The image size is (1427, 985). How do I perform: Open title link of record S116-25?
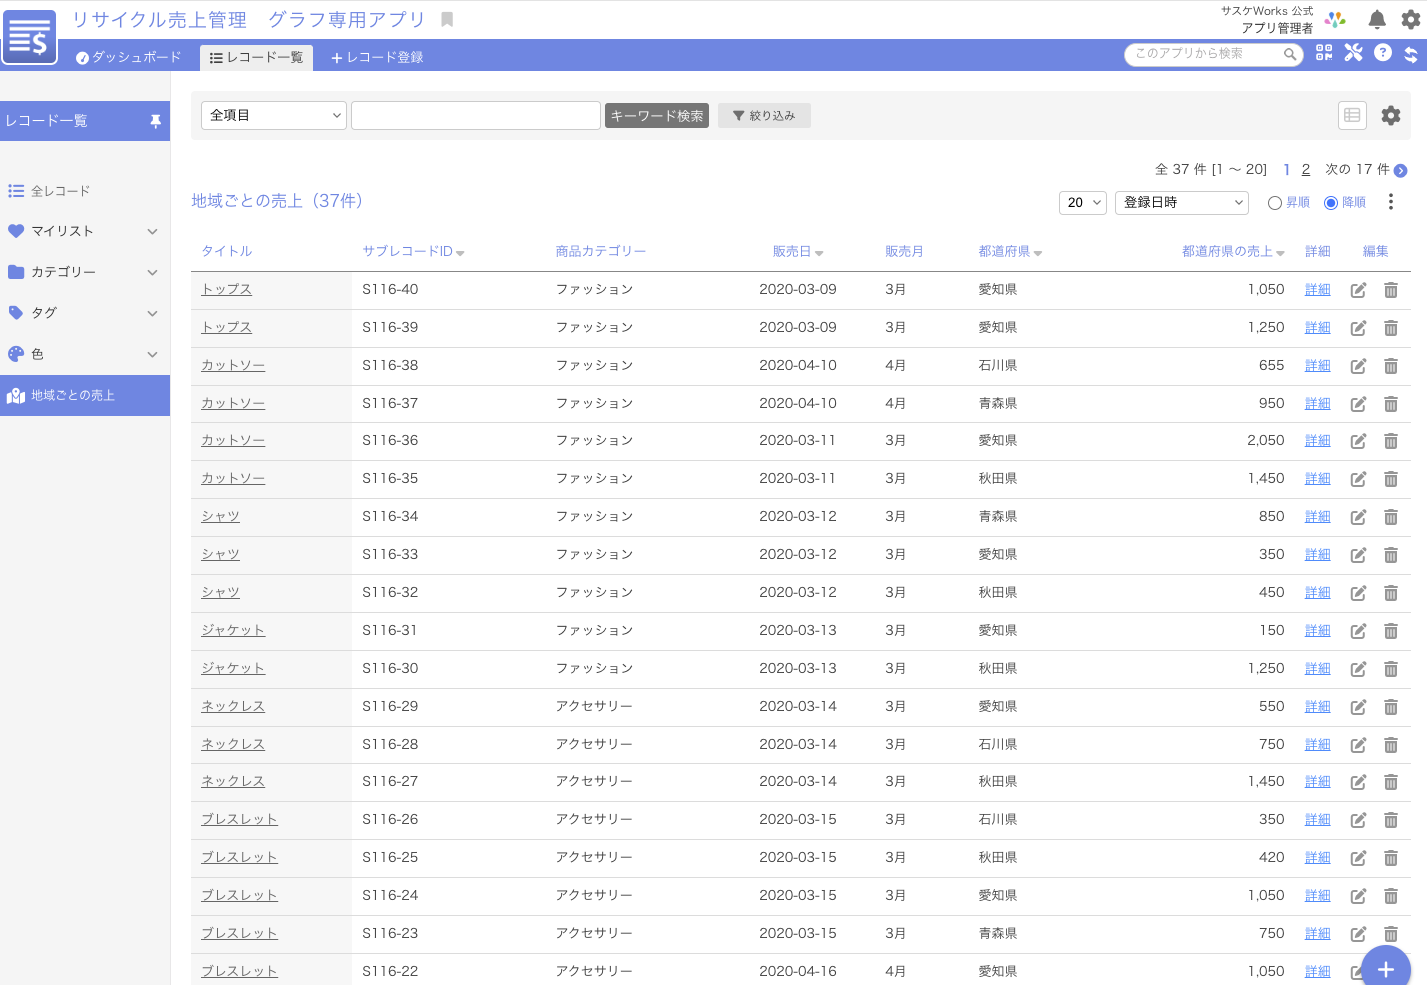(239, 858)
